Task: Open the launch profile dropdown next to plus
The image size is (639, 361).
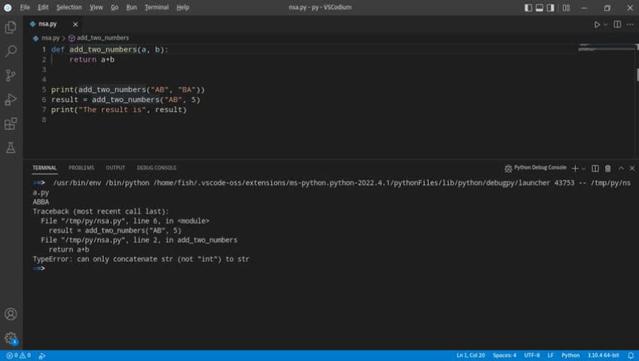Action: click(584, 168)
